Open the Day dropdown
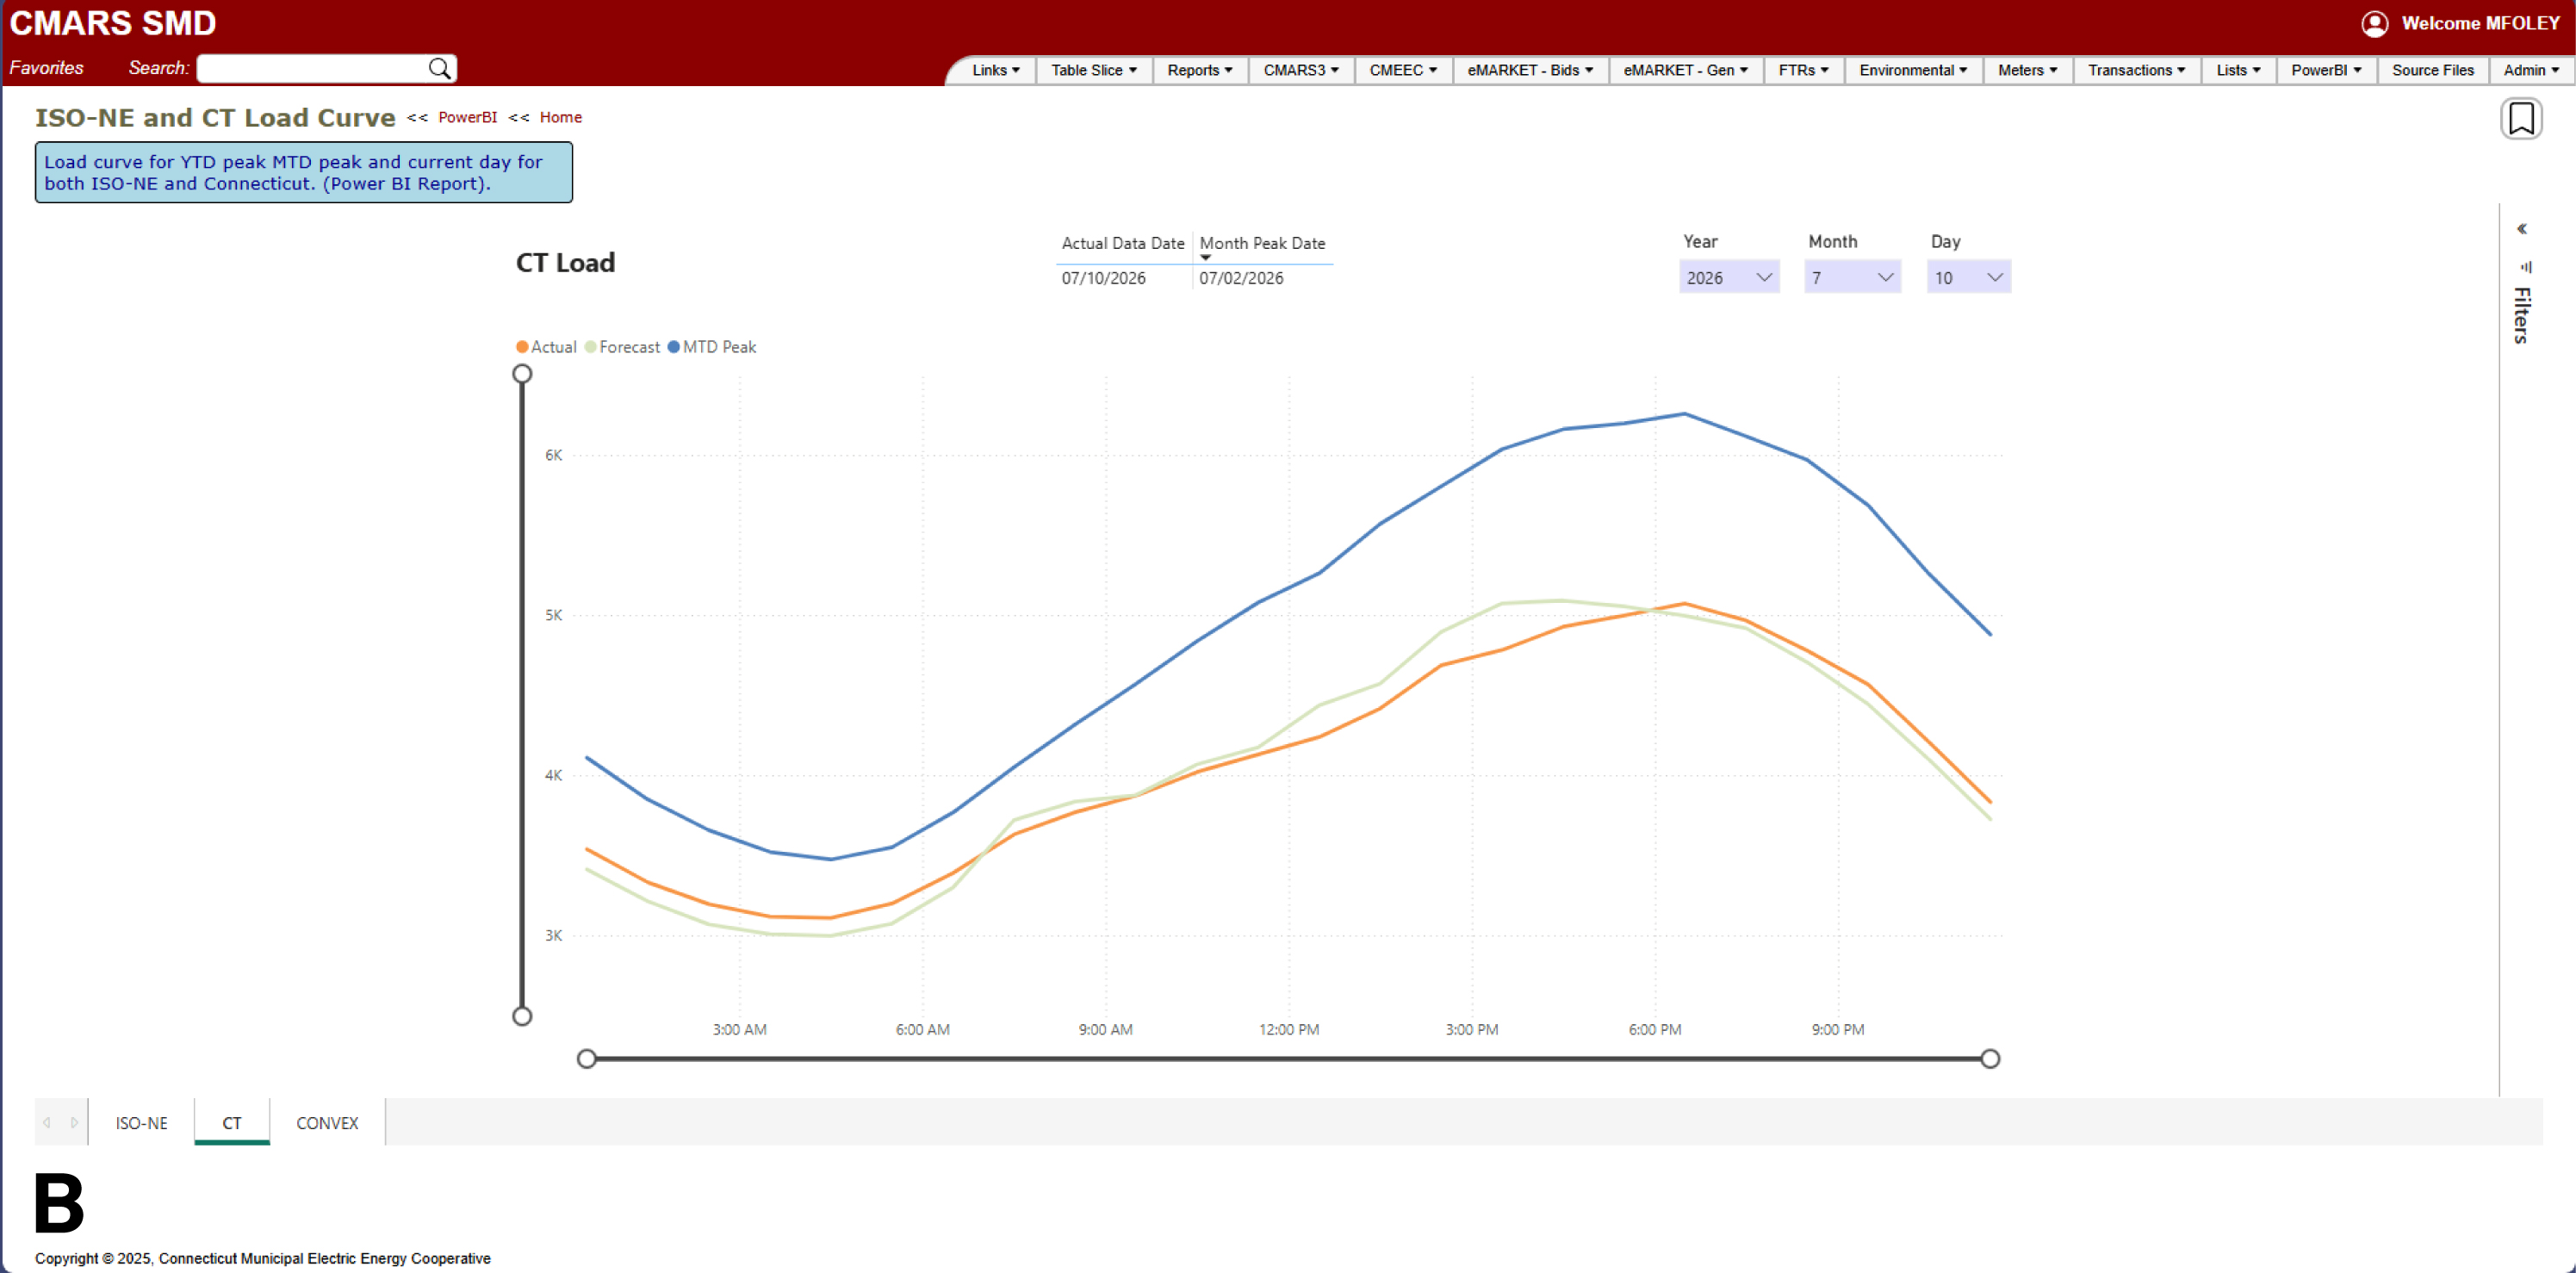Screen dimensions: 2576x1273 tap(1968, 278)
